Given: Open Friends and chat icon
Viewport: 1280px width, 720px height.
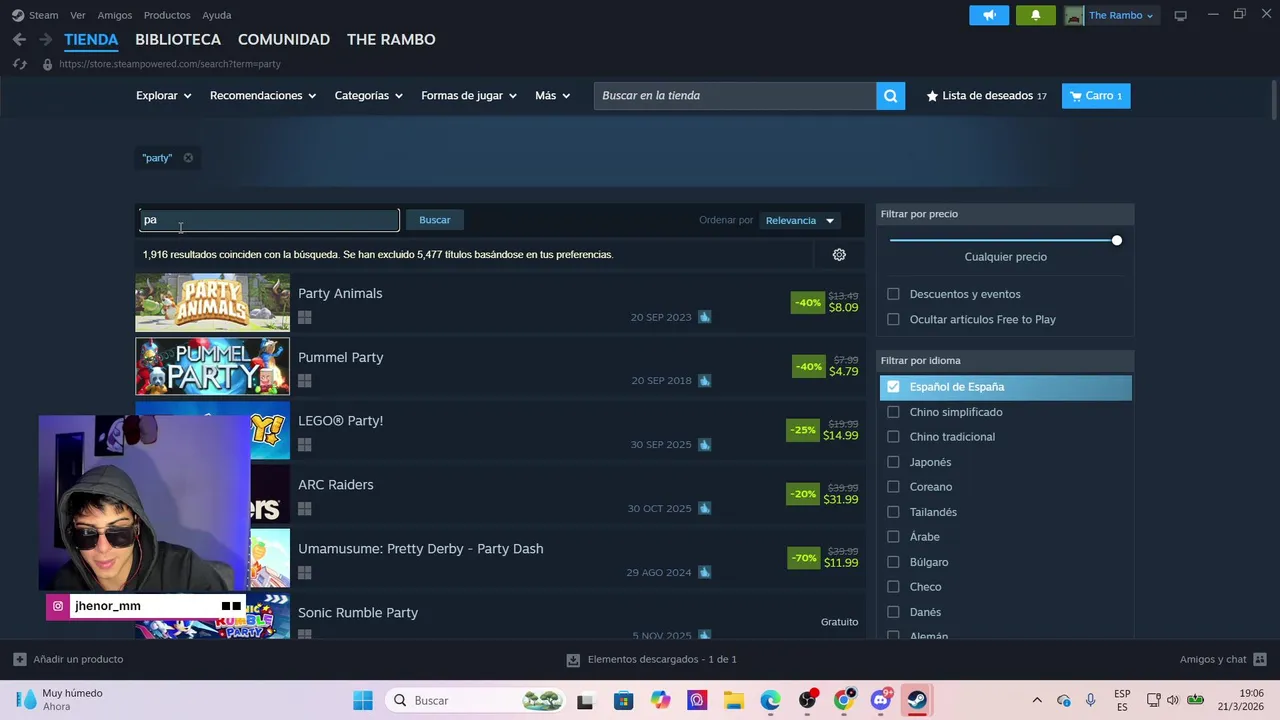Looking at the screenshot, I should 1260,659.
